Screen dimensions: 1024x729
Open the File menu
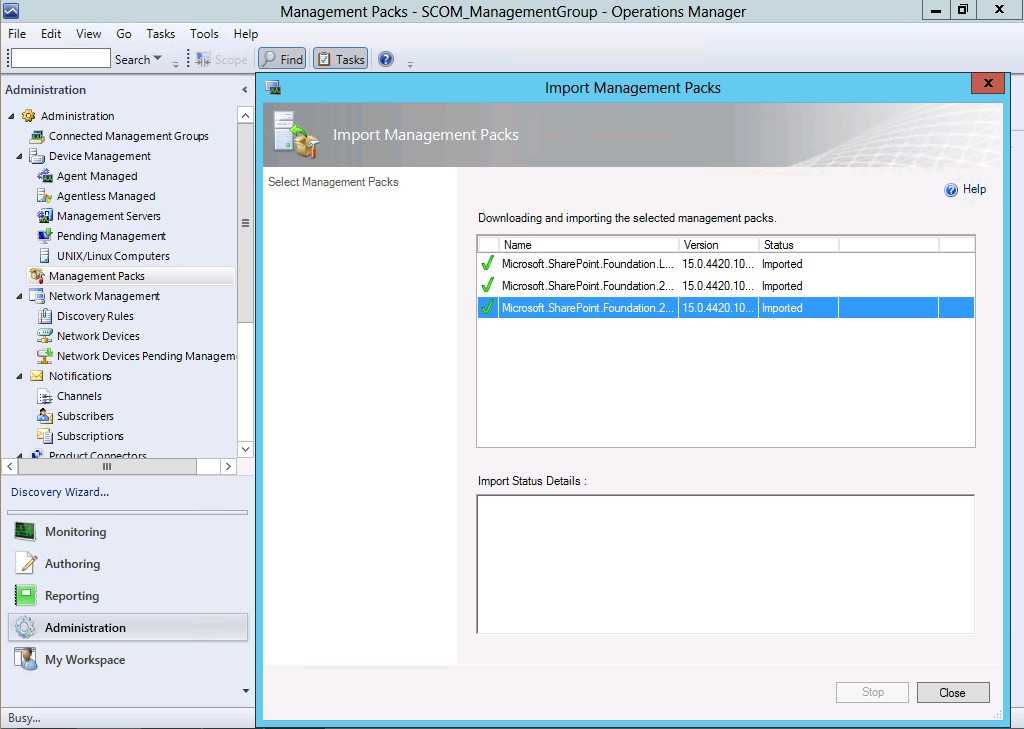click(x=17, y=34)
